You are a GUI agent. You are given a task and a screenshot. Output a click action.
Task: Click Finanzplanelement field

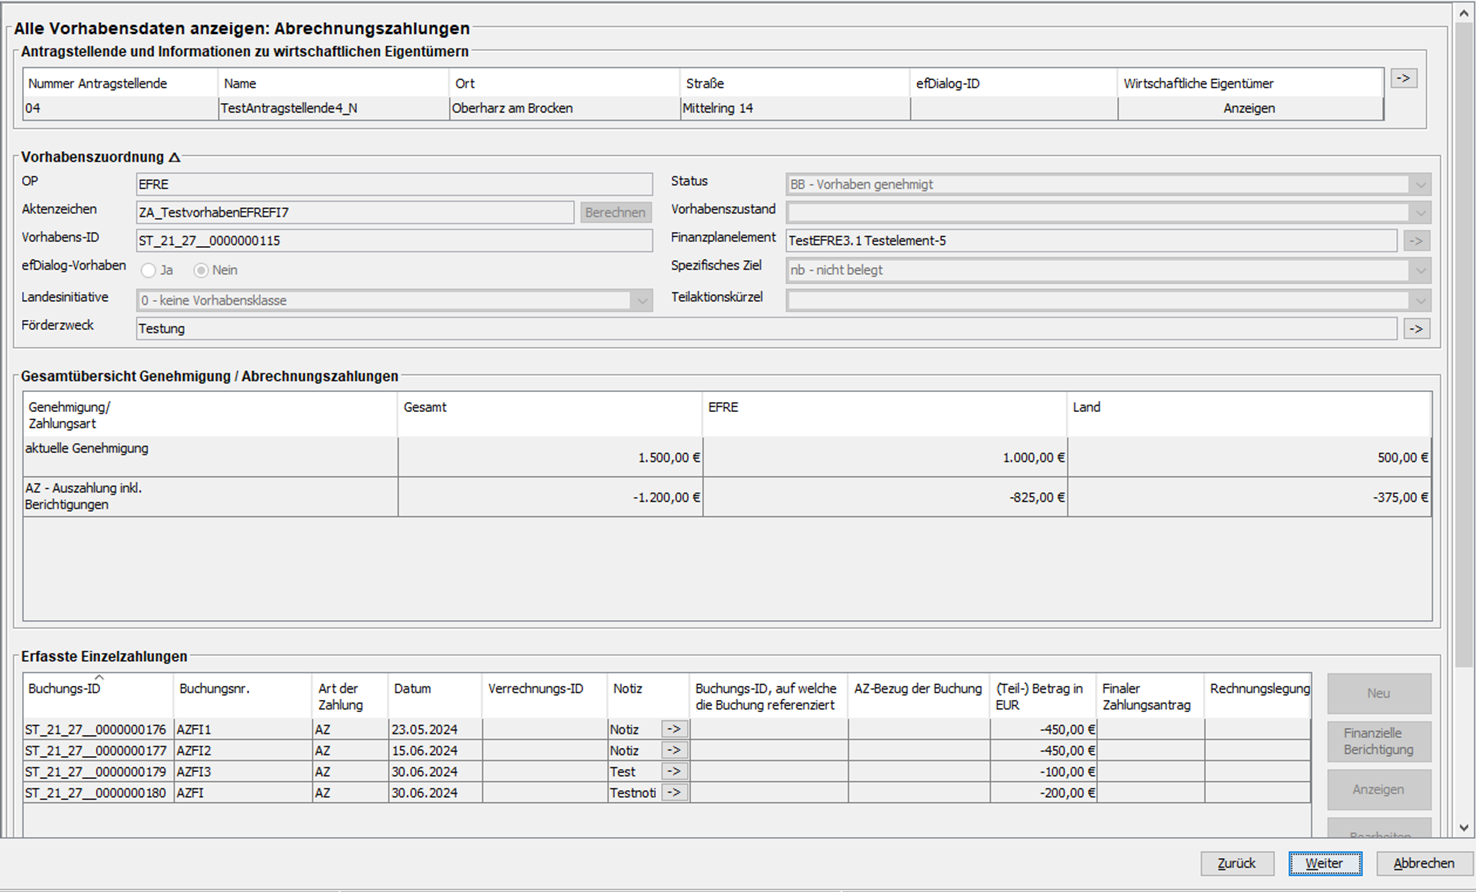click(1091, 240)
